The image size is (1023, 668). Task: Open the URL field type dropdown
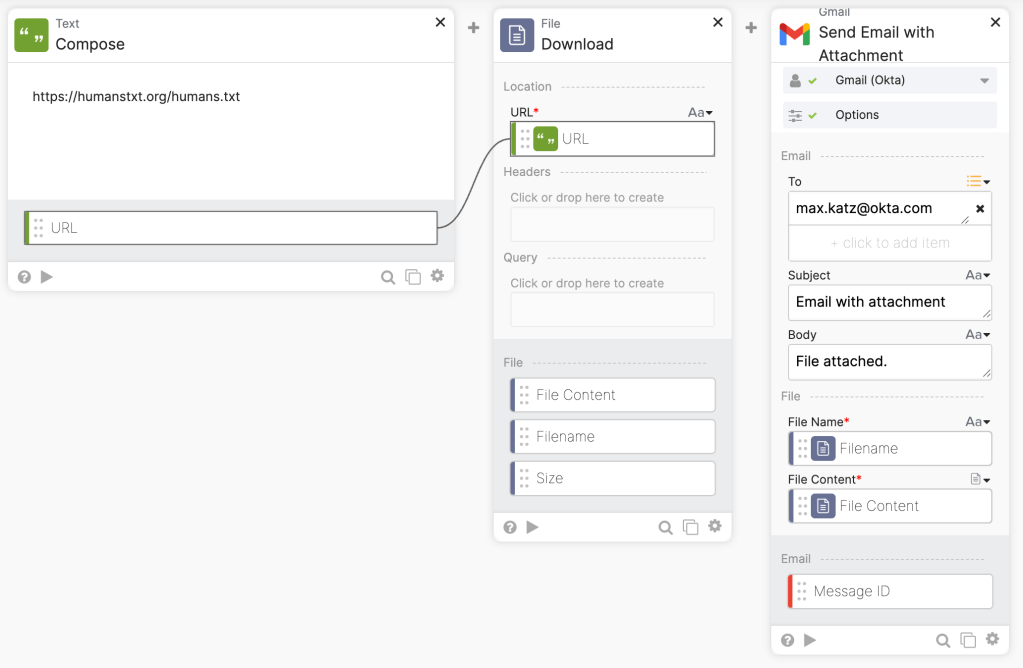coord(700,112)
